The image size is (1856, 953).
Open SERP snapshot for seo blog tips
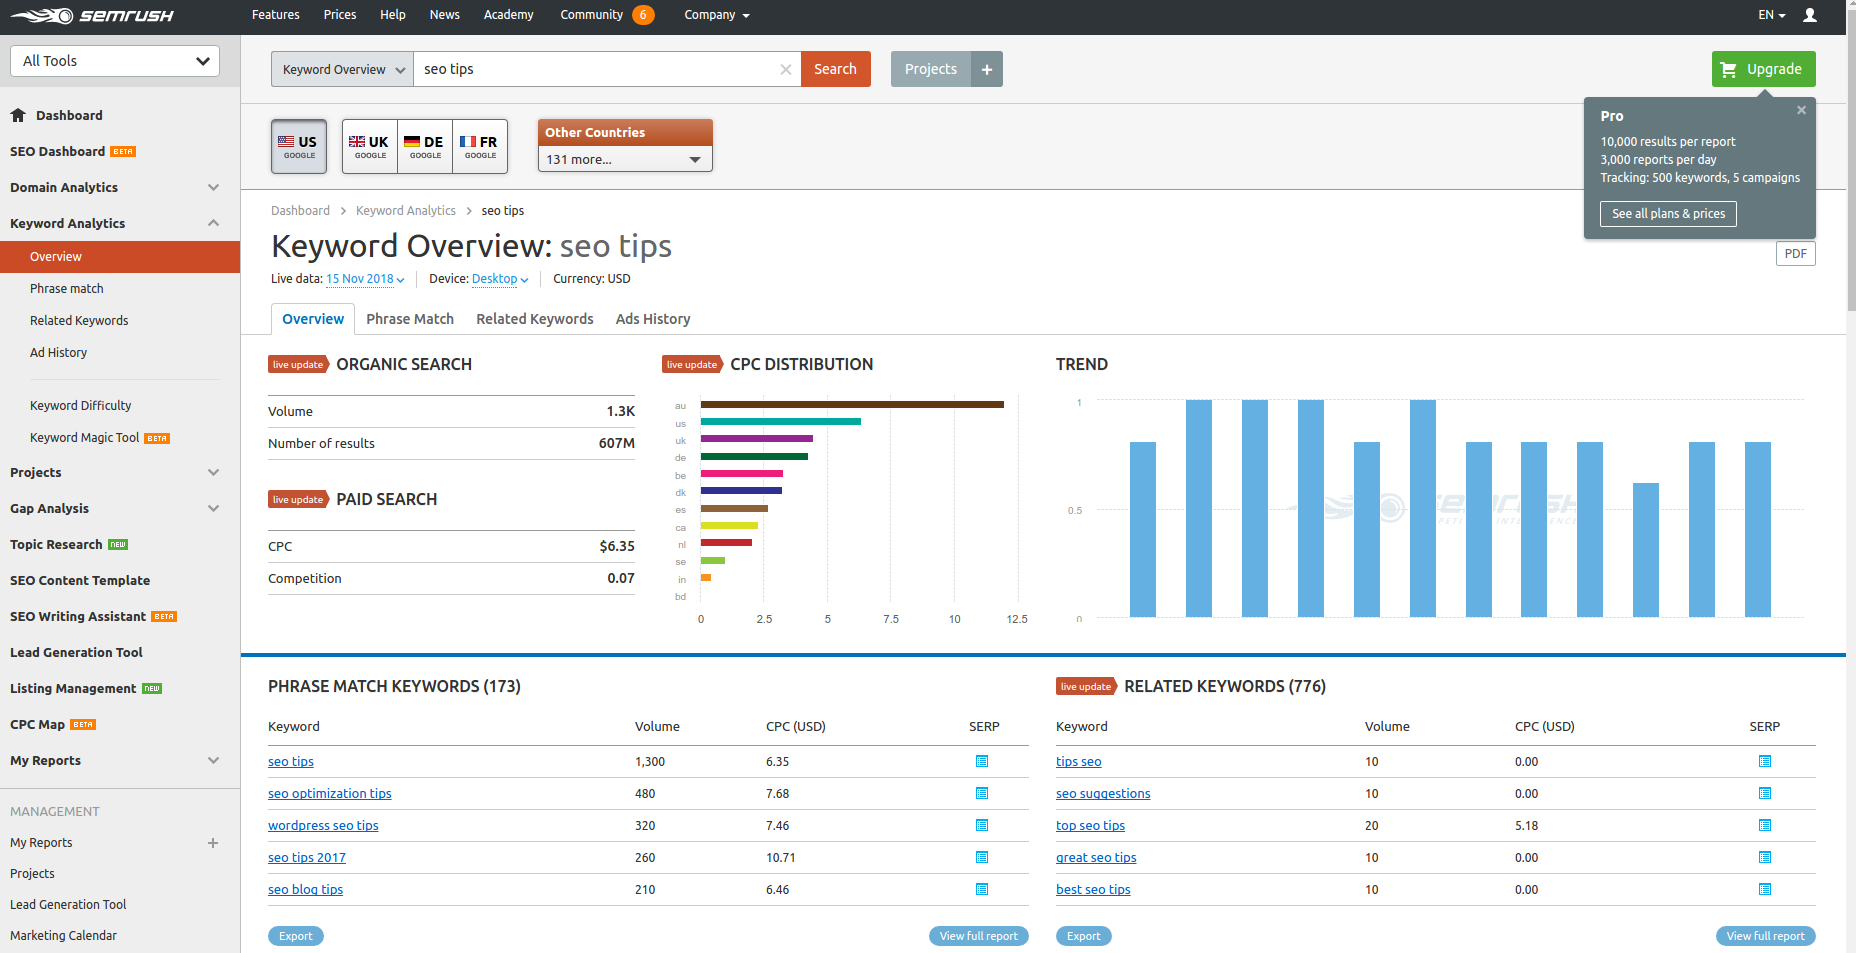tap(982, 889)
